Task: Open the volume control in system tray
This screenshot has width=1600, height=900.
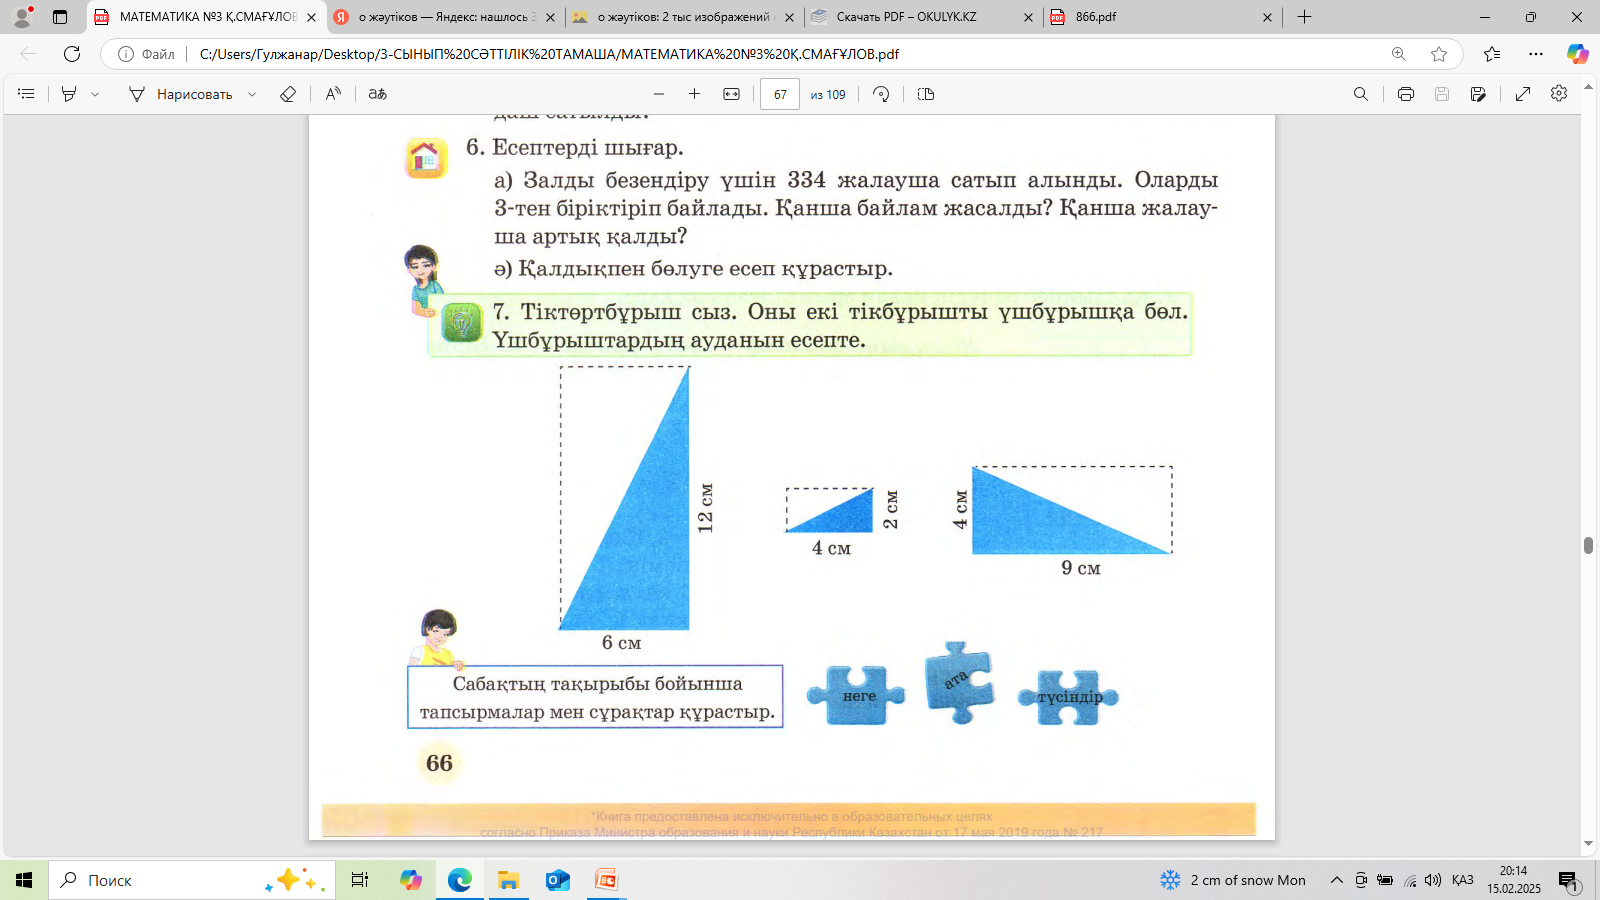Action: (x=1433, y=880)
